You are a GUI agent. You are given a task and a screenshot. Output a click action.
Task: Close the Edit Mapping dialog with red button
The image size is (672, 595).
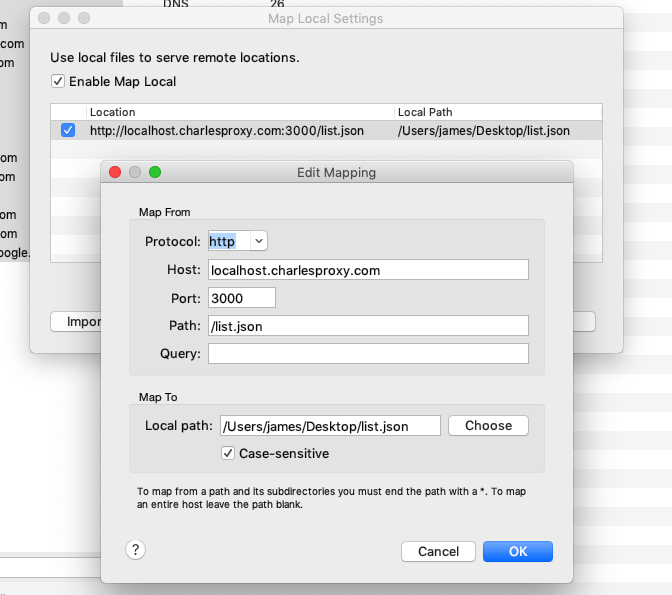pos(115,172)
